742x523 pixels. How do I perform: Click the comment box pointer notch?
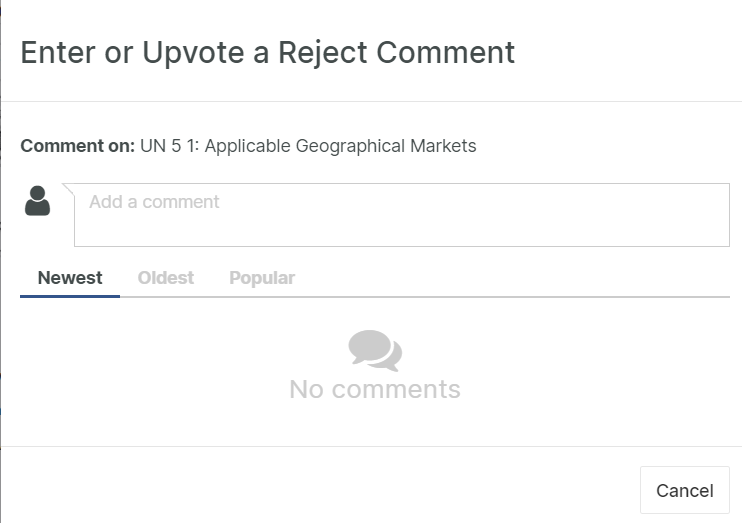point(68,190)
